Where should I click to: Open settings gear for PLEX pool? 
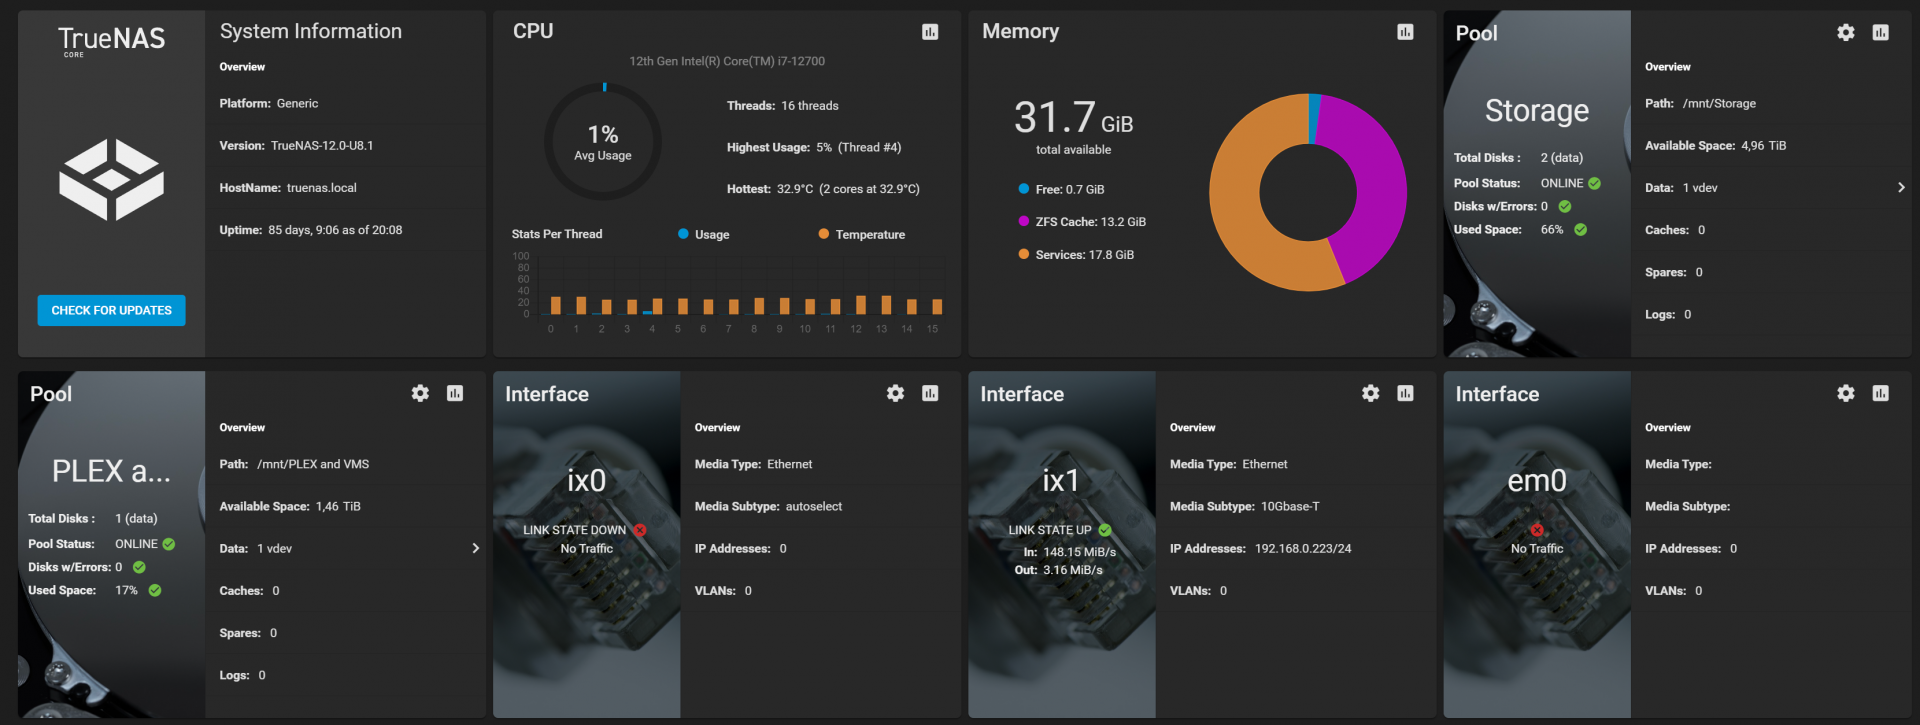click(420, 393)
